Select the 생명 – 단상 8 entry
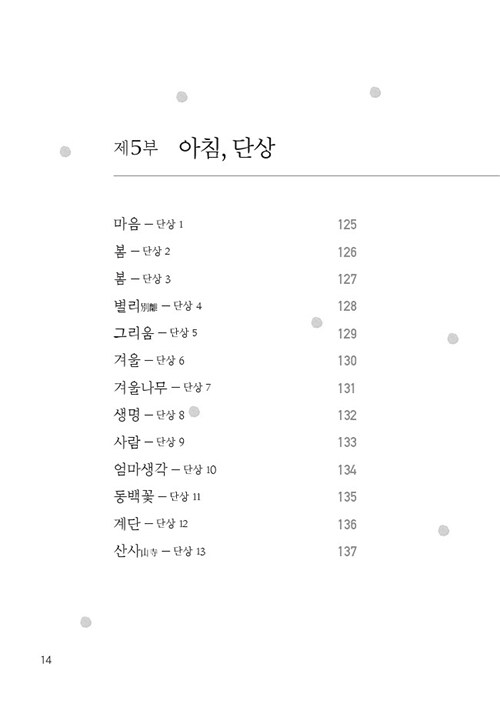 149,414
